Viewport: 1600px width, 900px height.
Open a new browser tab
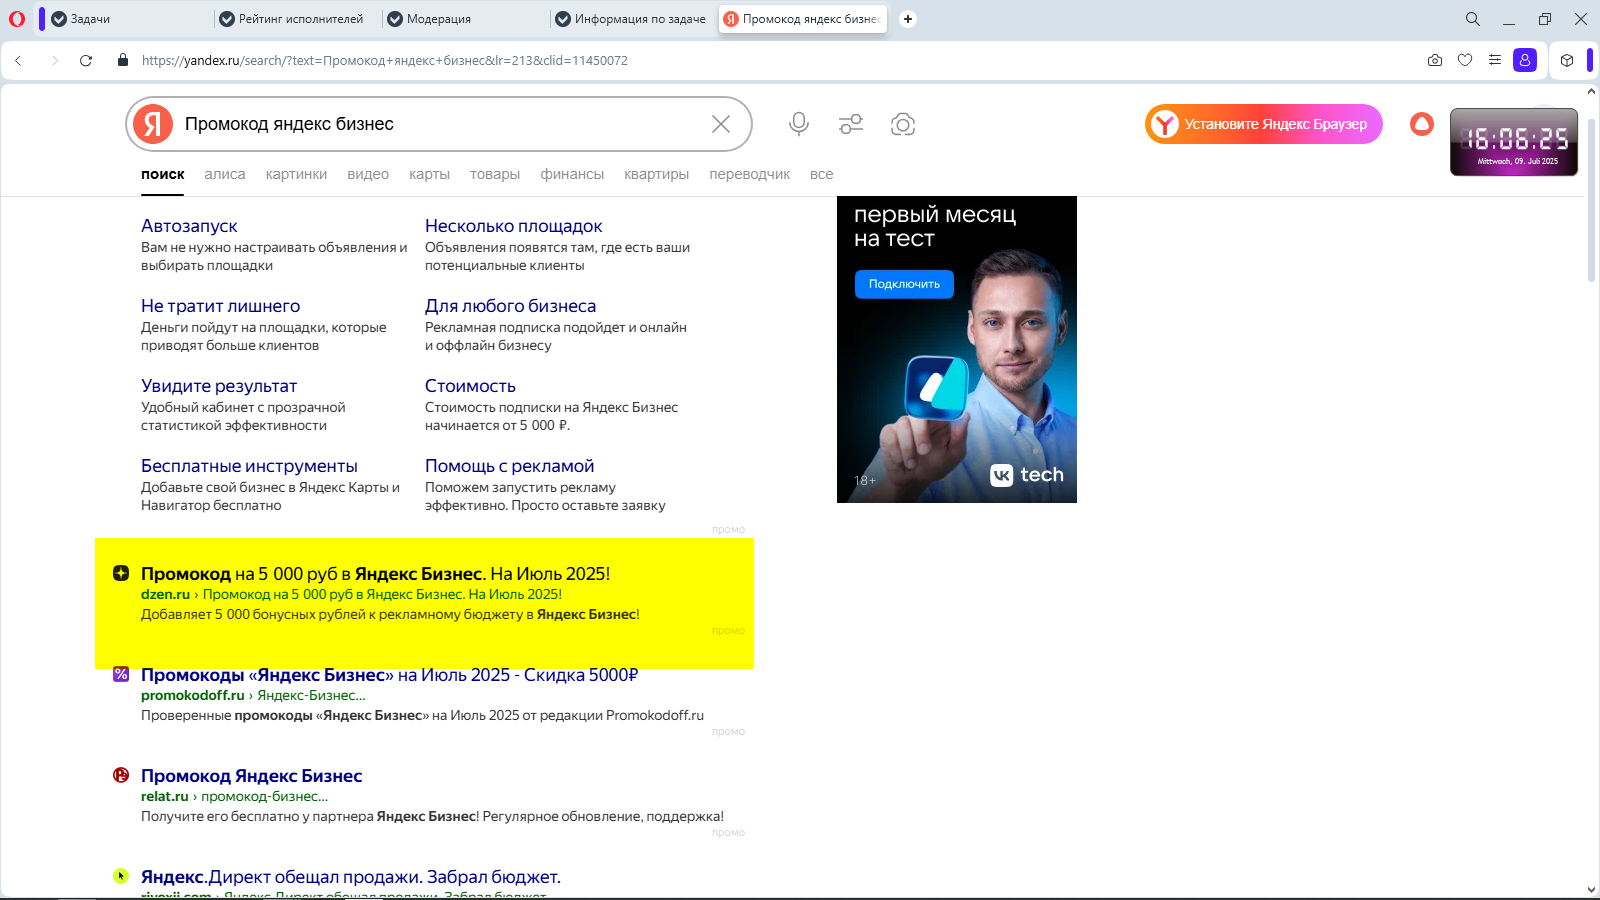click(x=908, y=19)
